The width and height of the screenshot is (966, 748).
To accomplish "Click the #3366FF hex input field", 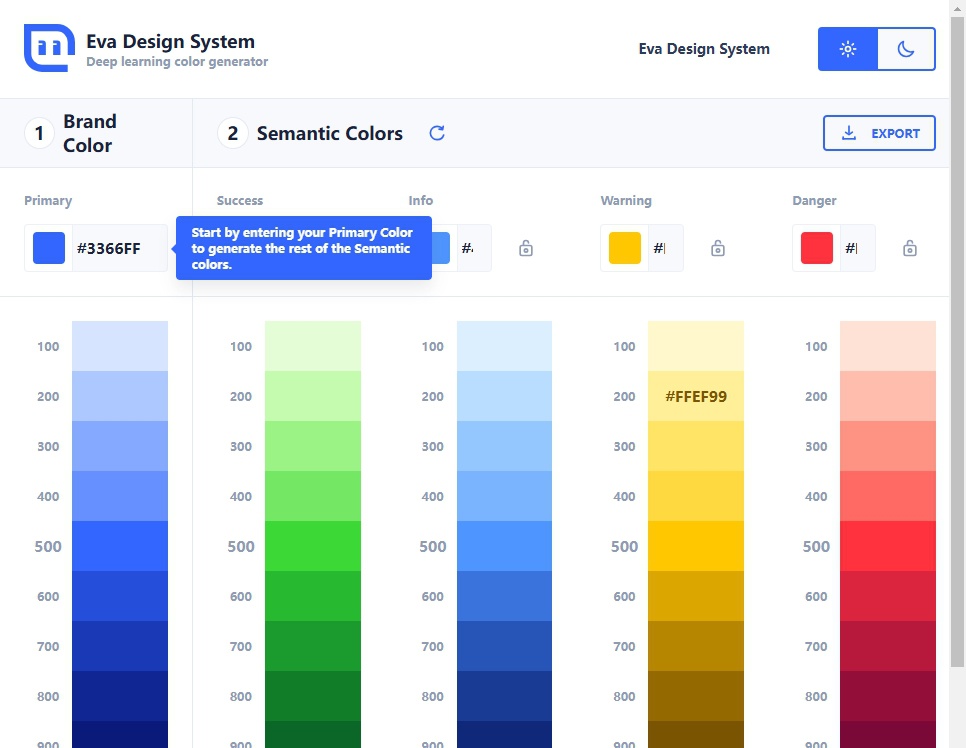I will 110,247.
